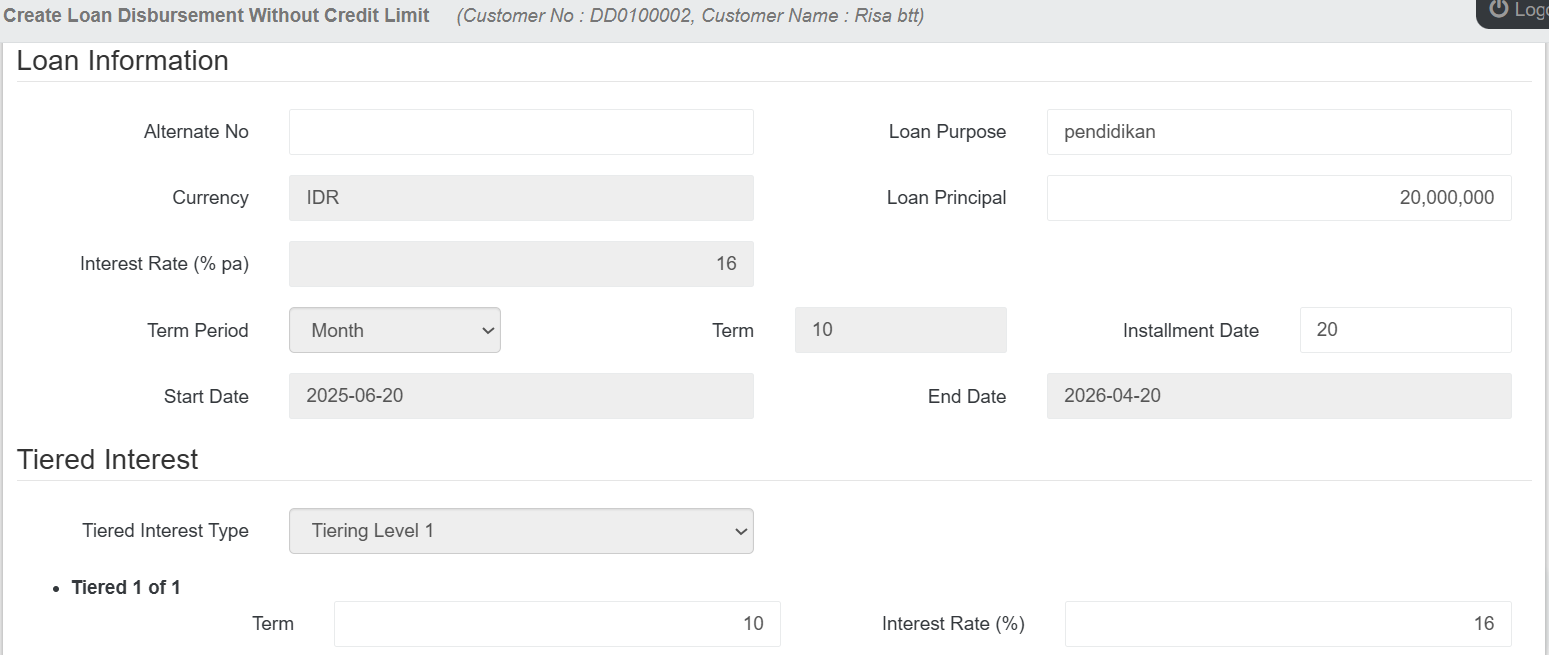Click the Currency field showing IDR

520,197
